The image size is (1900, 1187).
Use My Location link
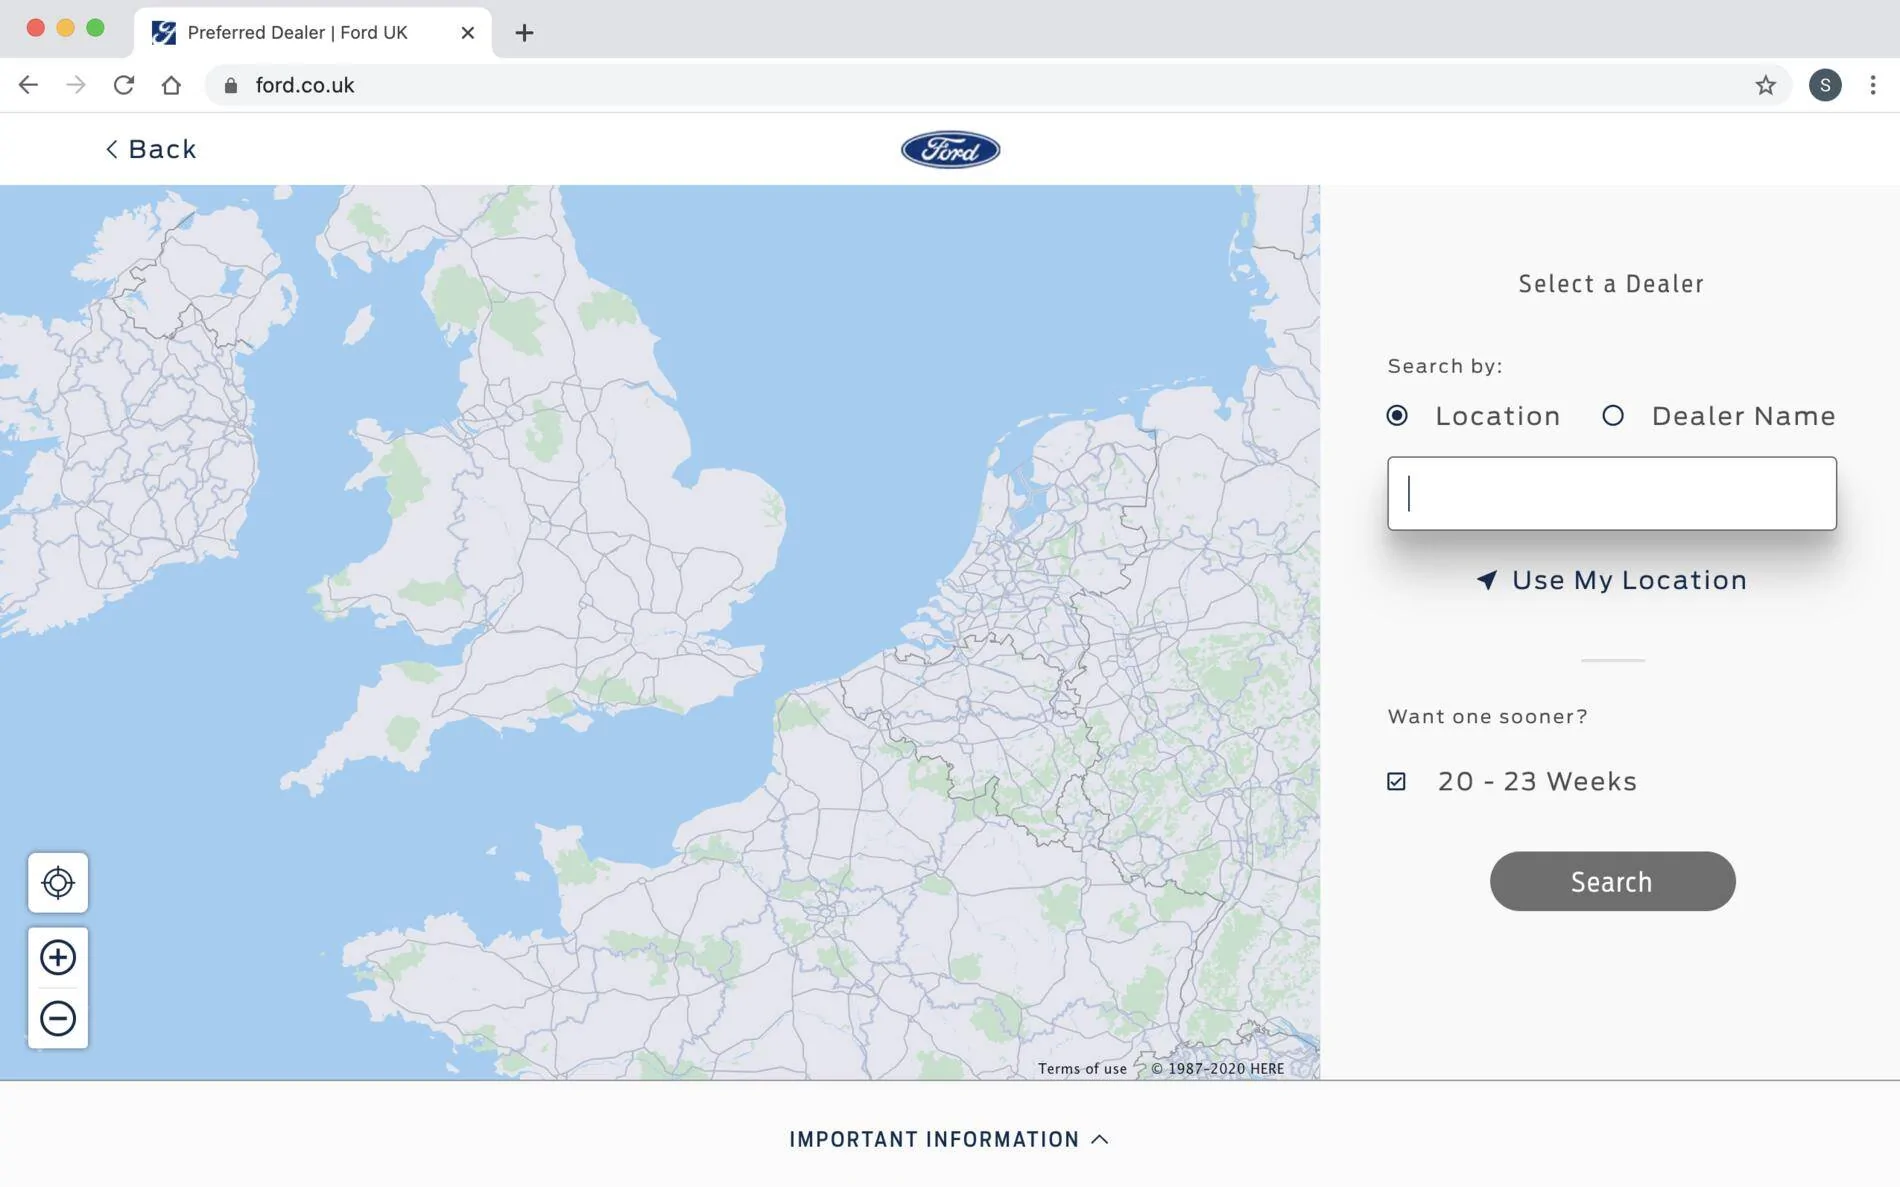[1612, 580]
